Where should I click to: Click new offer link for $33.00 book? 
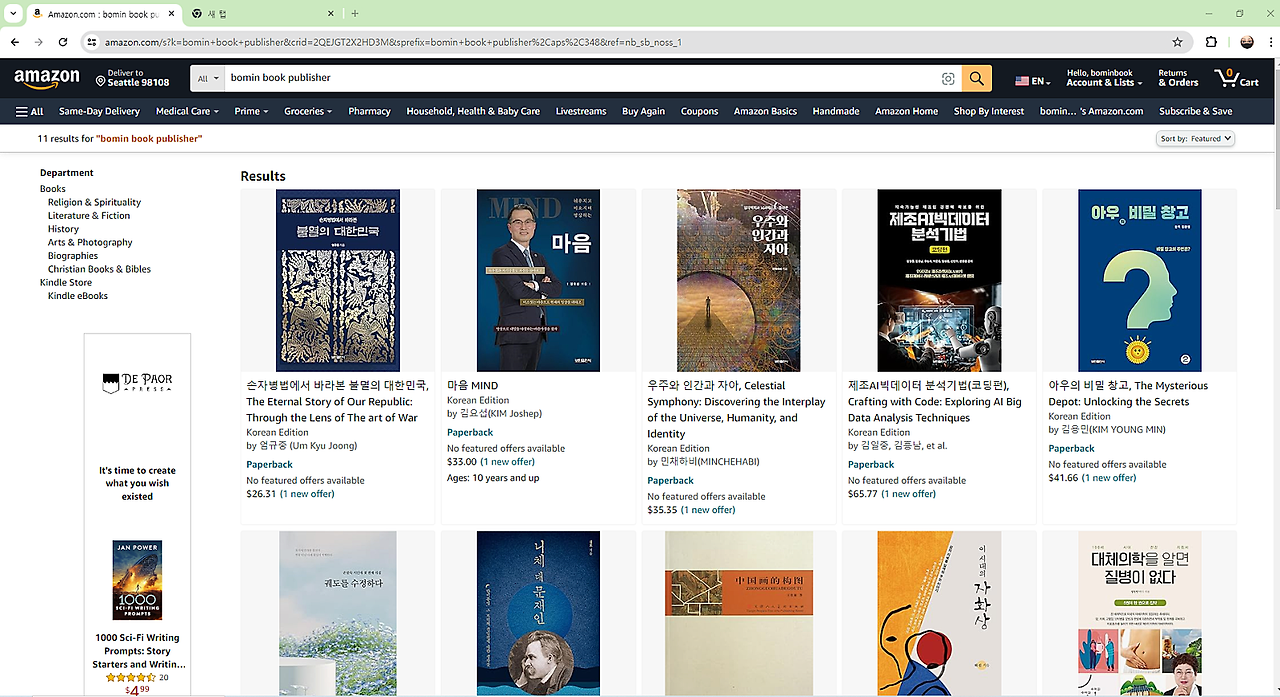[507, 462]
